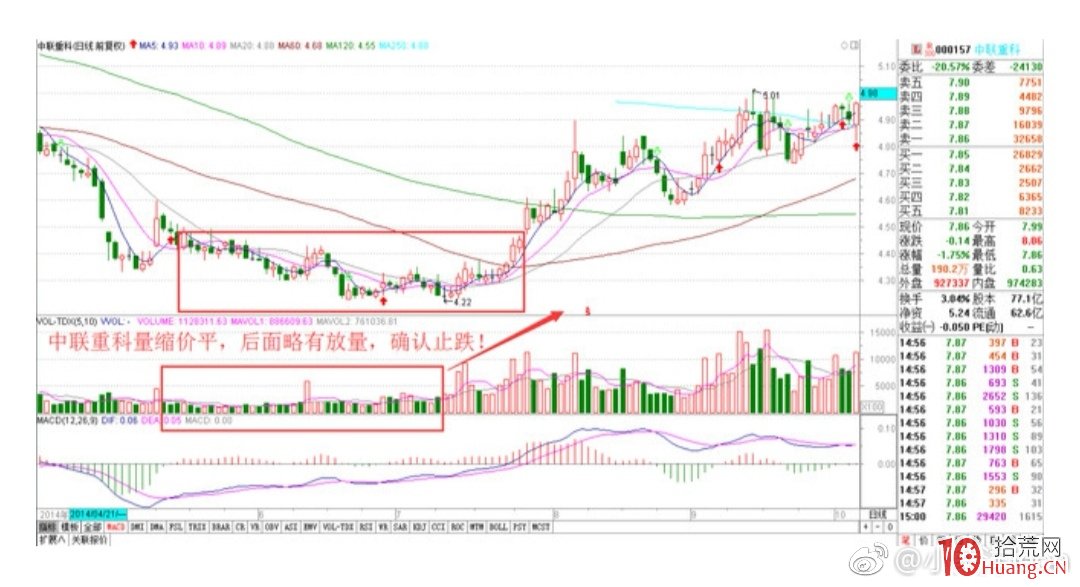Viewport: 1080px width, 587px height.
Task: Click the 15:00 tick row with 29420
Action: click(970, 517)
